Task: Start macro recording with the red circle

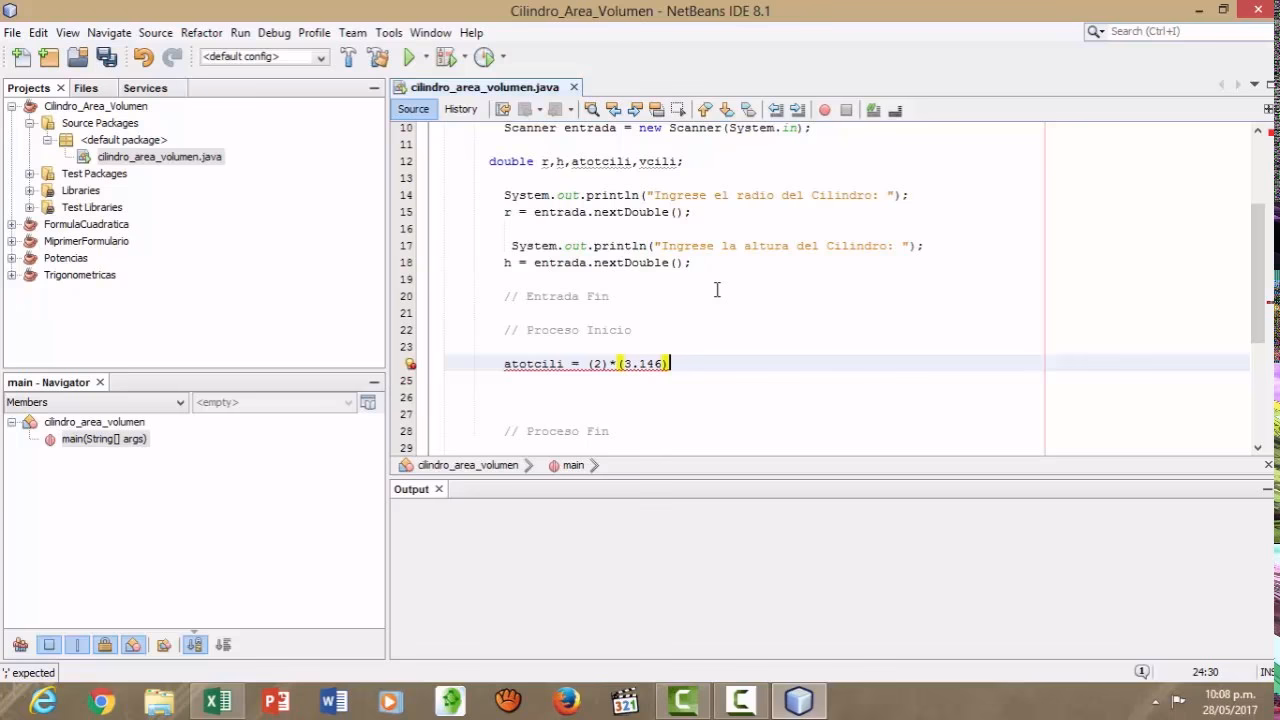Action: click(825, 110)
